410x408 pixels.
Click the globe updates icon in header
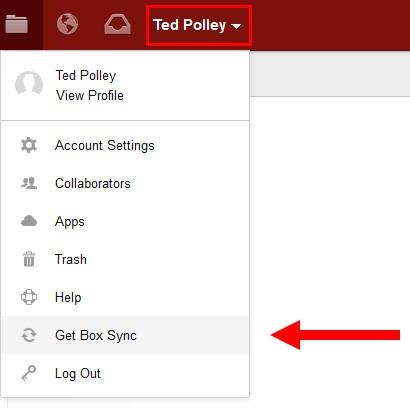point(67,24)
